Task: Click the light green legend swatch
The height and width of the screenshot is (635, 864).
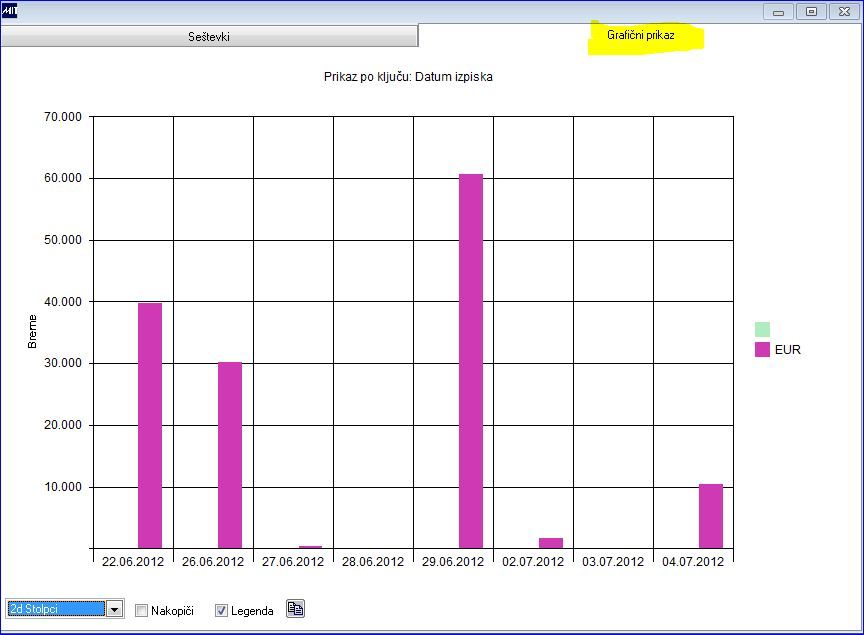Action: click(x=762, y=329)
